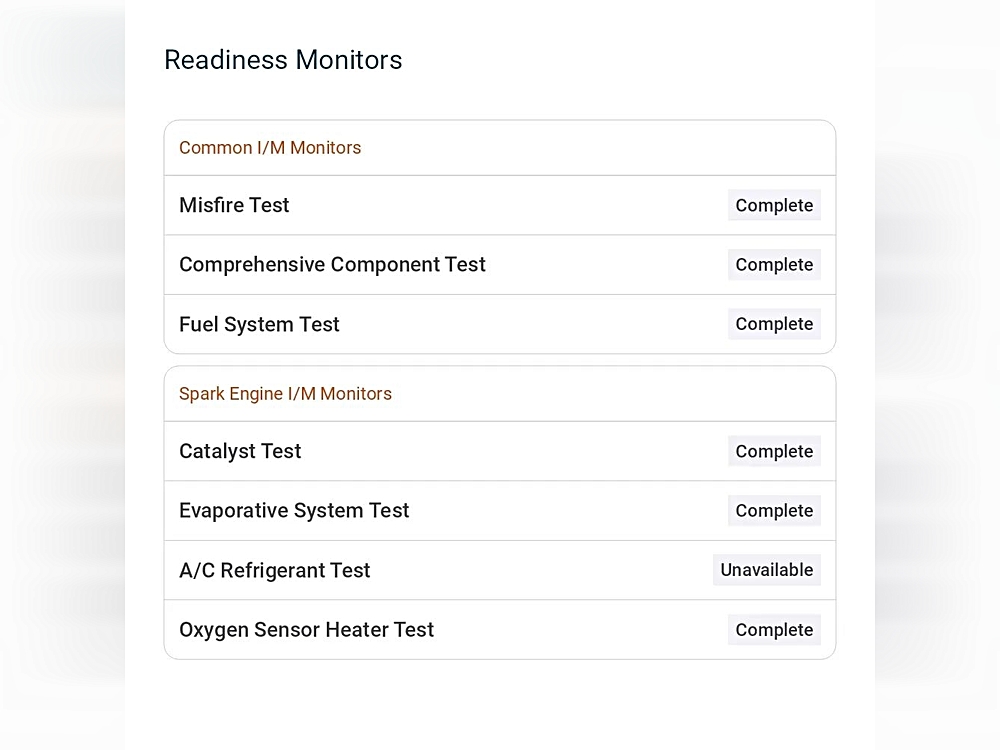
Task: Click the Unavailable status badge
Action: (x=767, y=570)
